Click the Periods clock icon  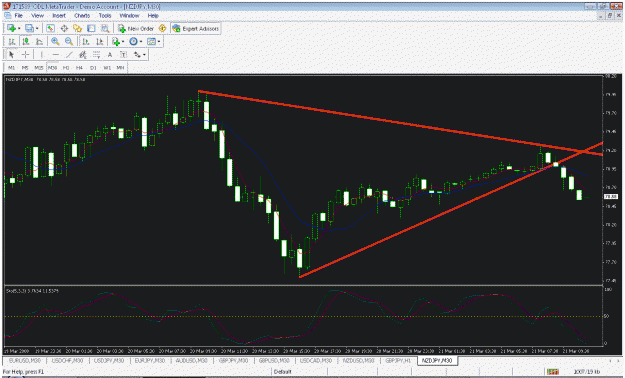[x=134, y=41]
